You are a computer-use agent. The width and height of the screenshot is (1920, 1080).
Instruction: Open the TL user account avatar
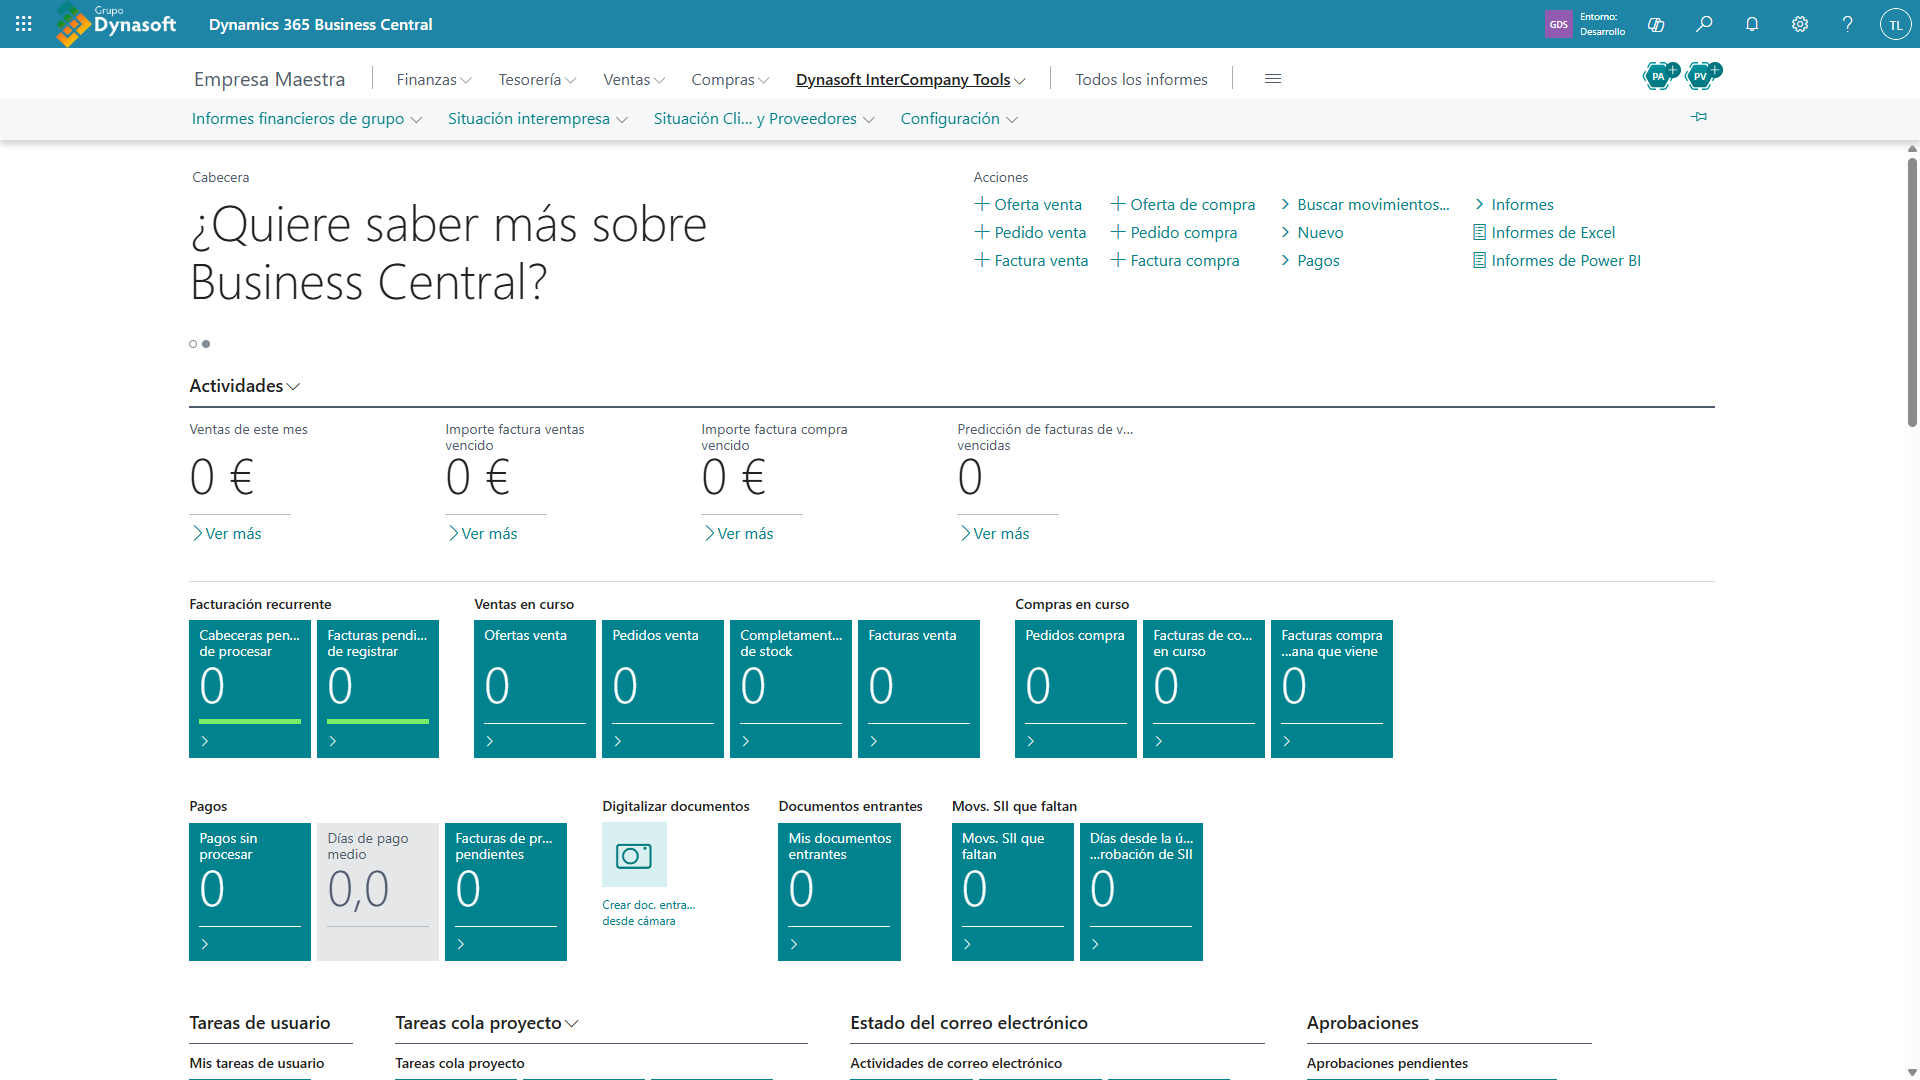[x=1896, y=24]
